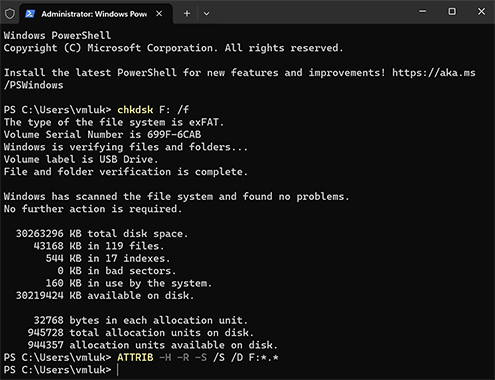
Task: Close the PowerShell tab with its X
Action: pyautogui.click(x=159, y=14)
